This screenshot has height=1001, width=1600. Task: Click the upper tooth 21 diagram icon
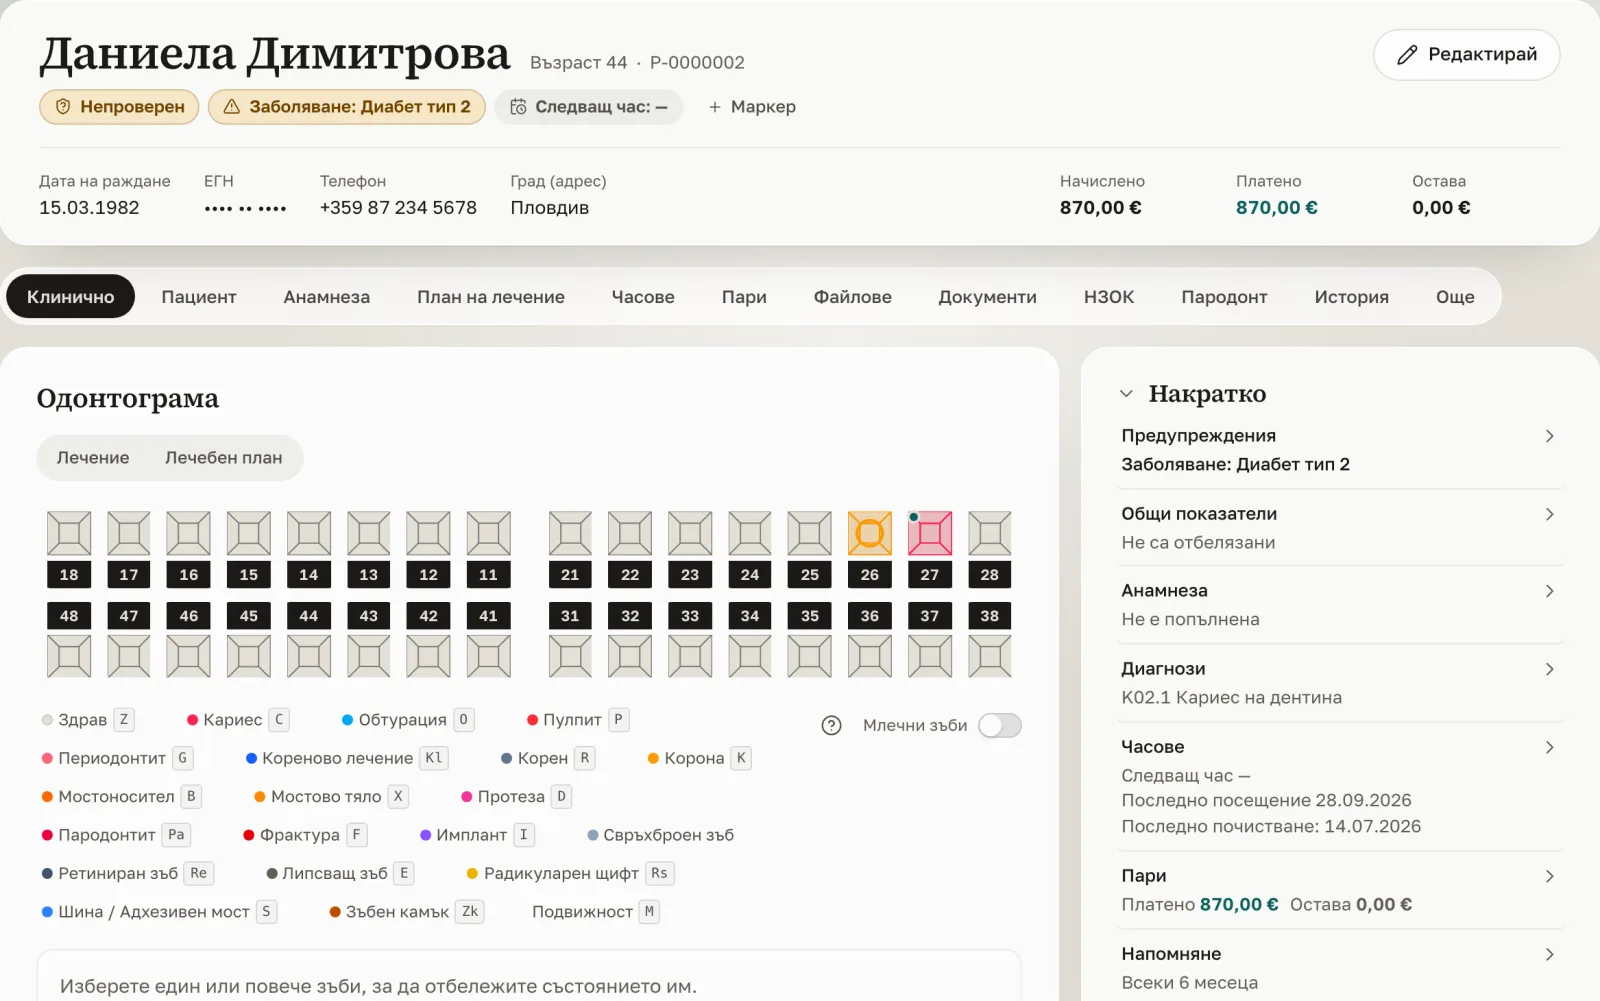pos(570,533)
